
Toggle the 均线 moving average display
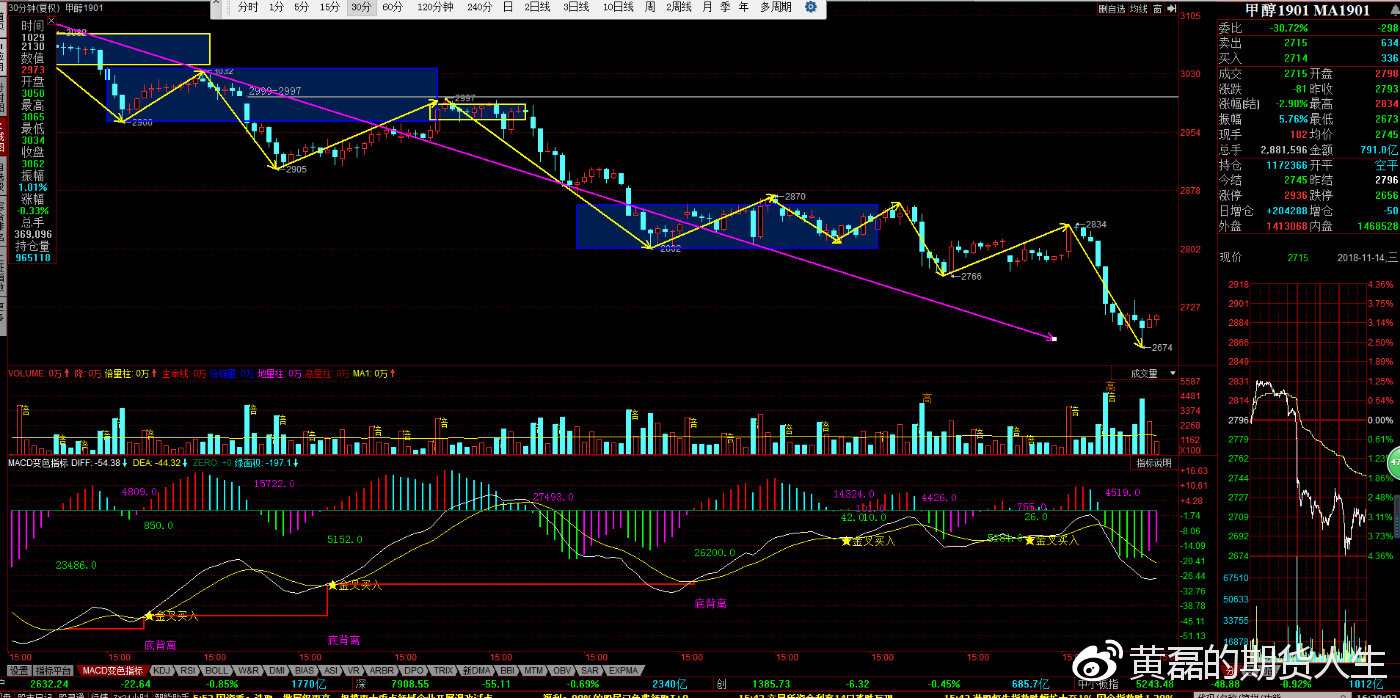[x=1139, y=9]
